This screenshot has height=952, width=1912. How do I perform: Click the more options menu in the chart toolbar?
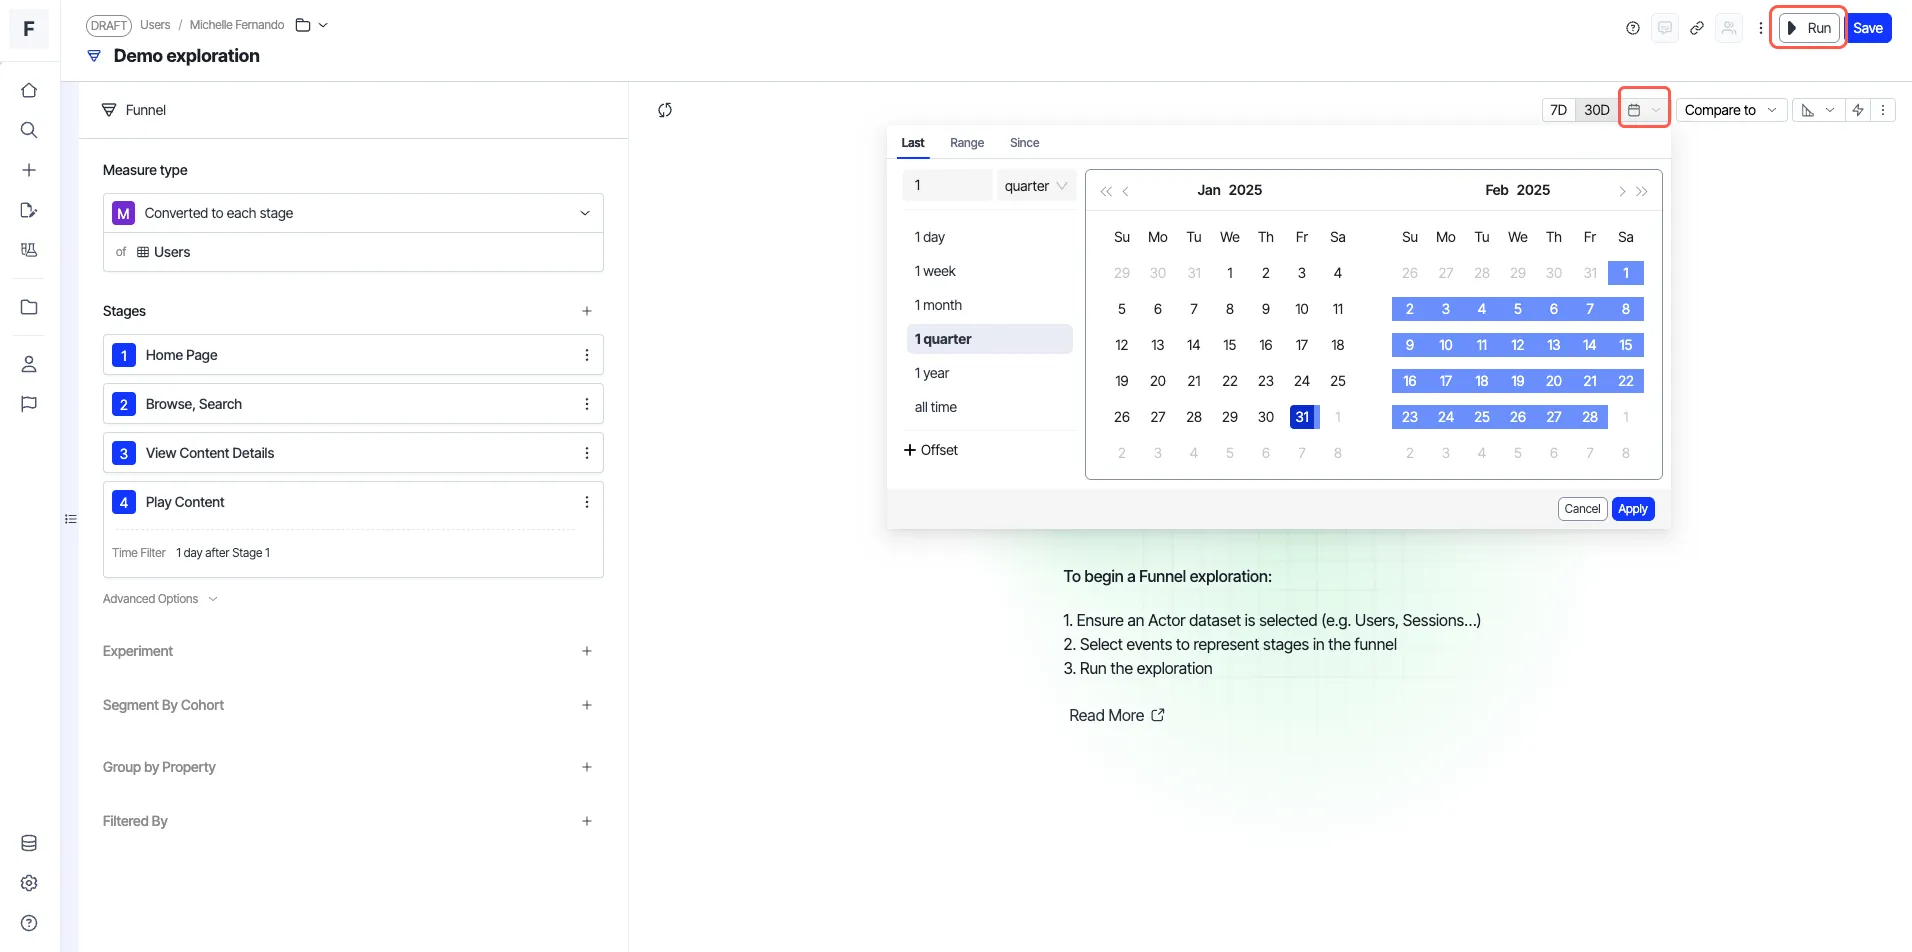click(1883, 110)
